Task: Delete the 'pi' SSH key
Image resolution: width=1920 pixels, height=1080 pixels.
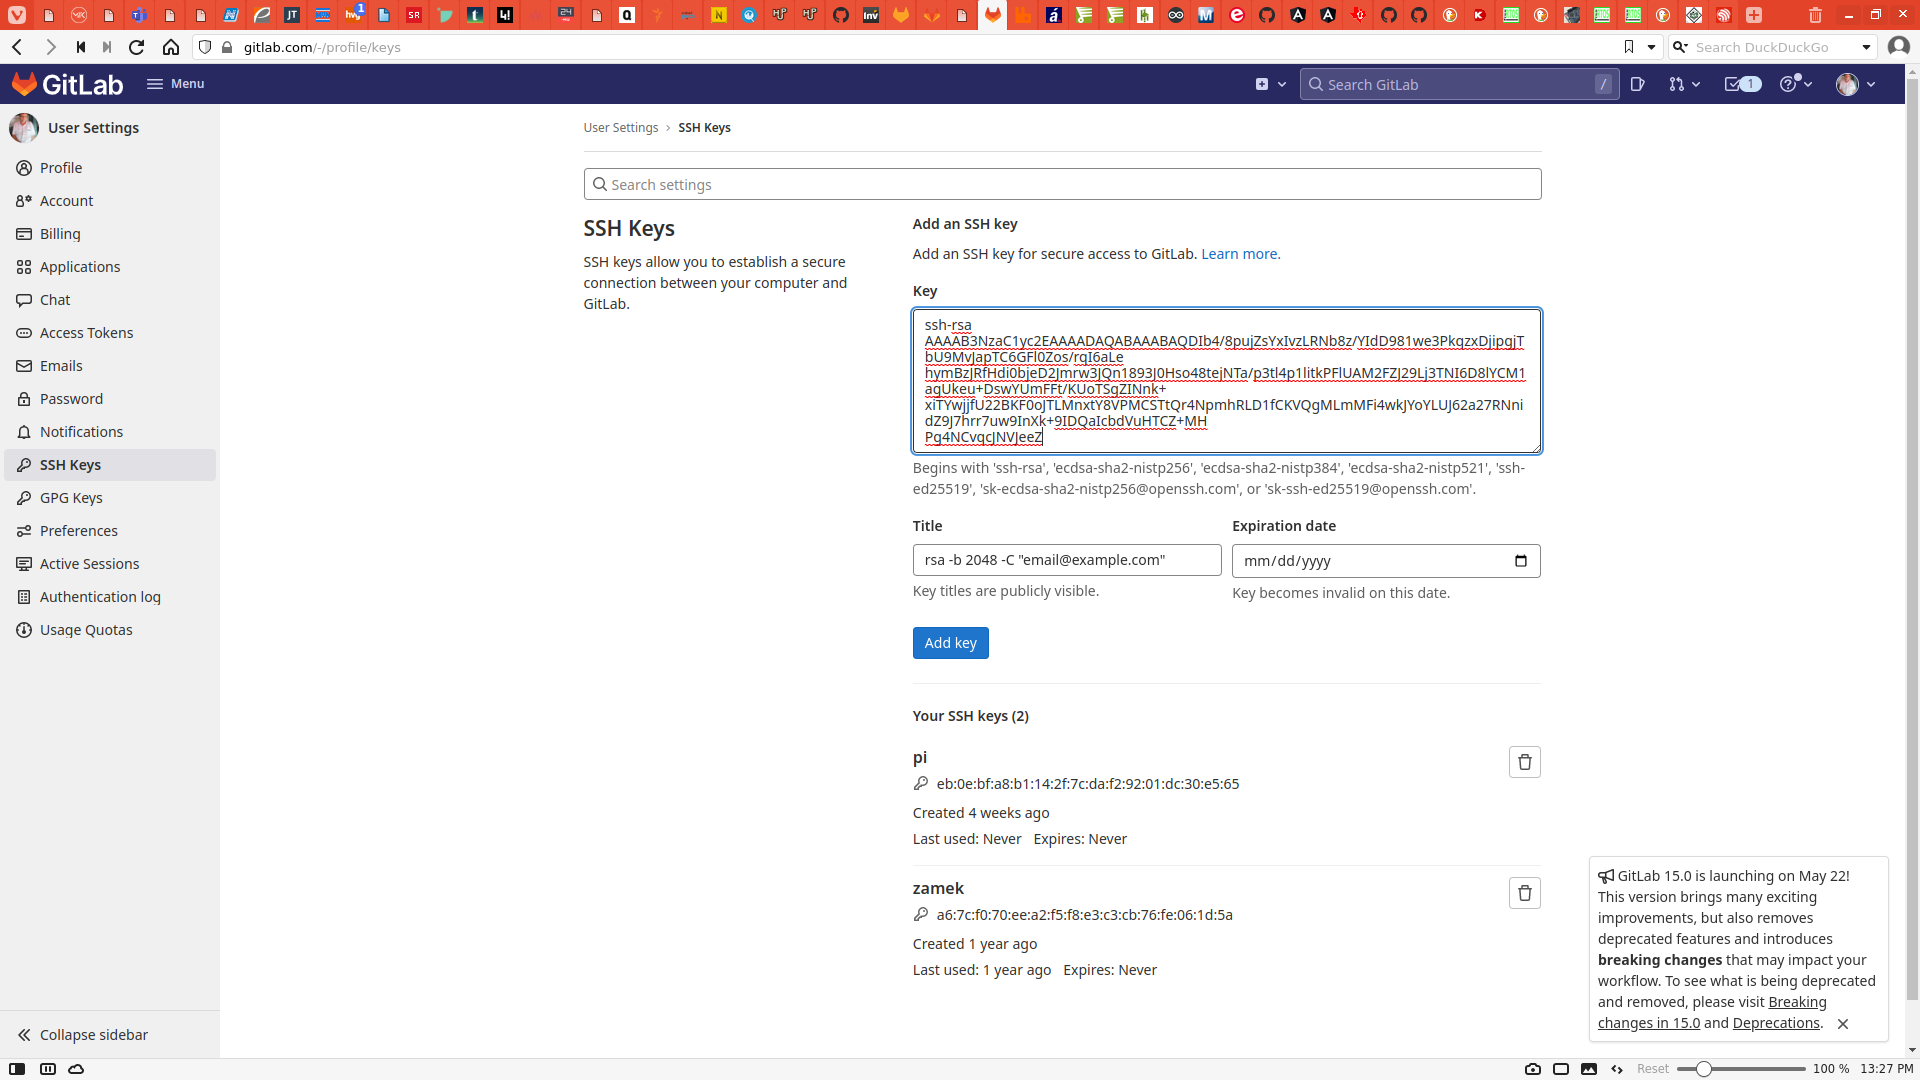Action: point(1524,762)
